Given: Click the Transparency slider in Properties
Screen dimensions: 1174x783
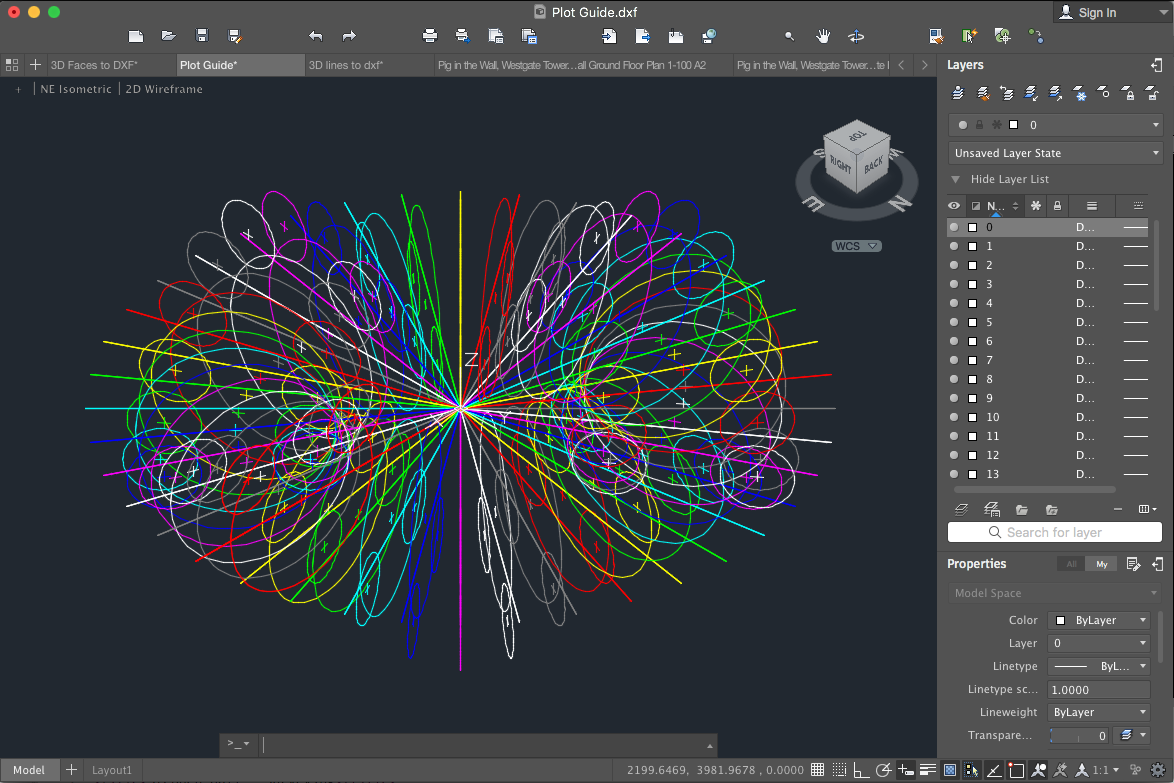Looking at the screenshot, I should coord(1079,736).
